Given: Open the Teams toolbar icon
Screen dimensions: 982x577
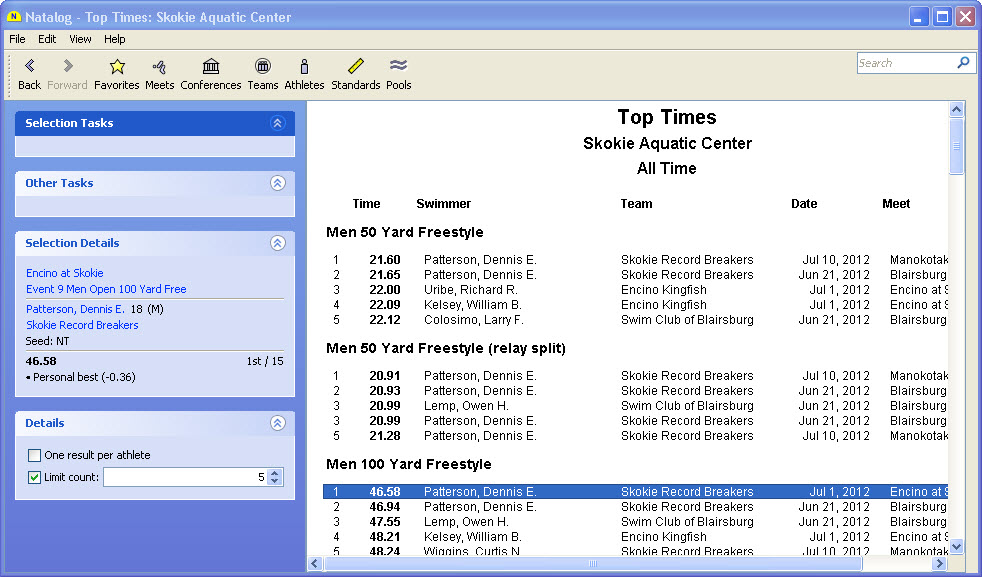Looking at the screenshot, I should click(263, 67).
